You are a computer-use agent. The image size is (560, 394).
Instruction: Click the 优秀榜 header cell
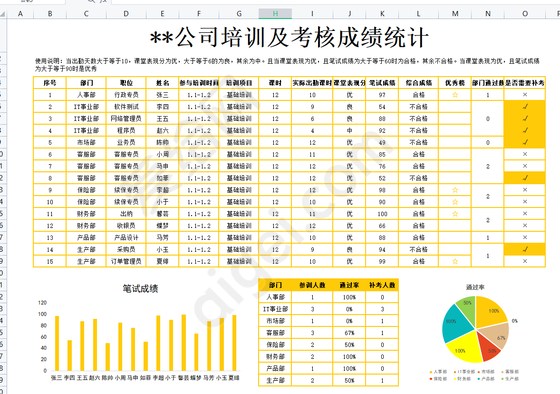[455, 83]
